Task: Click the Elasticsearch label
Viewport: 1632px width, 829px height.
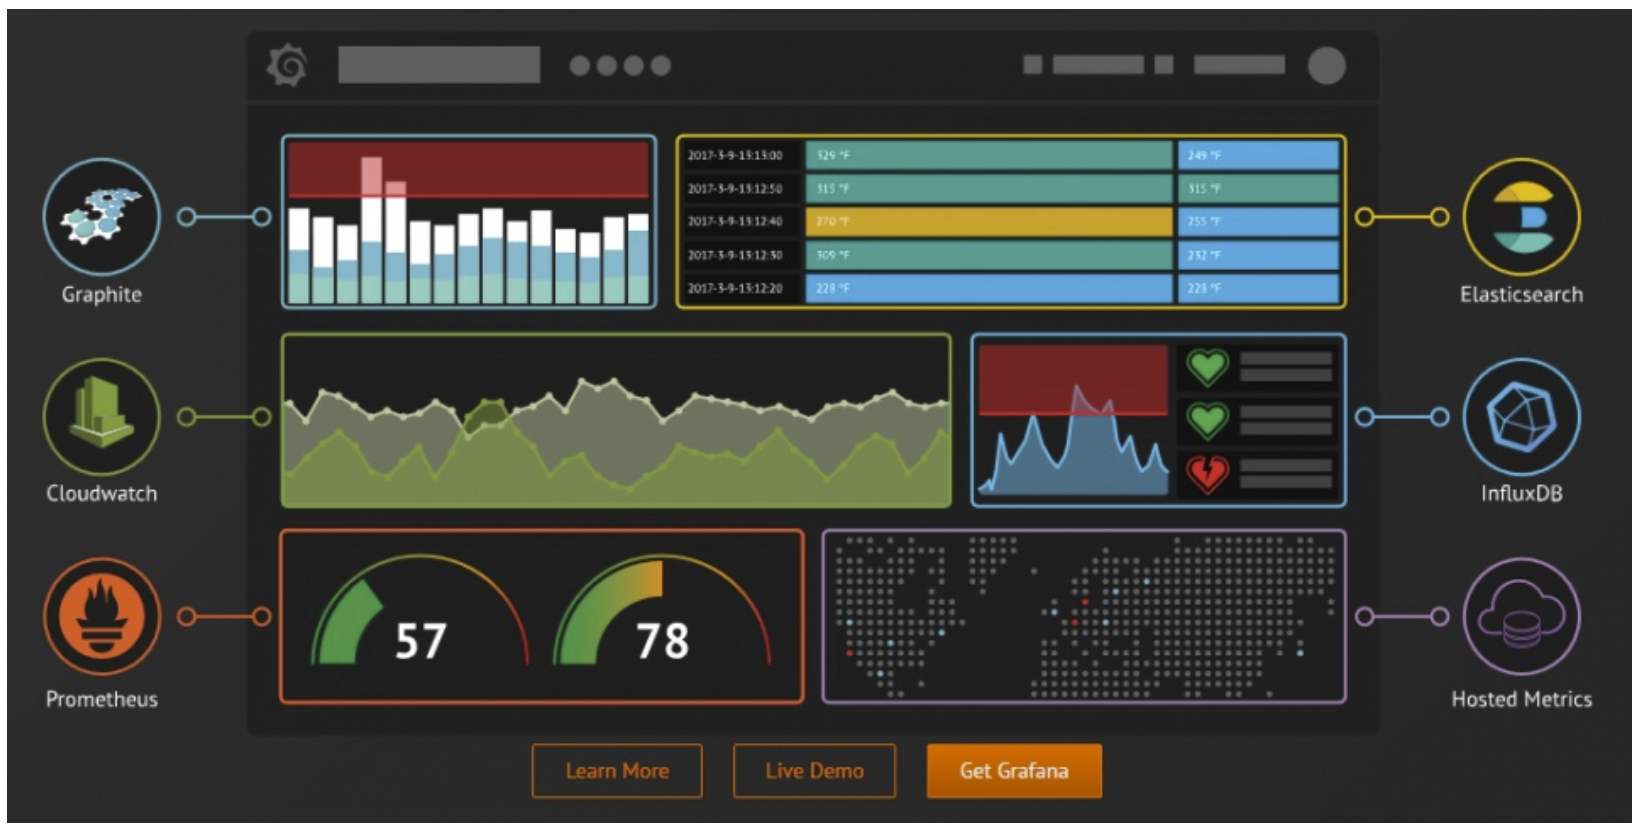Action: click(x=1521, y=295)
